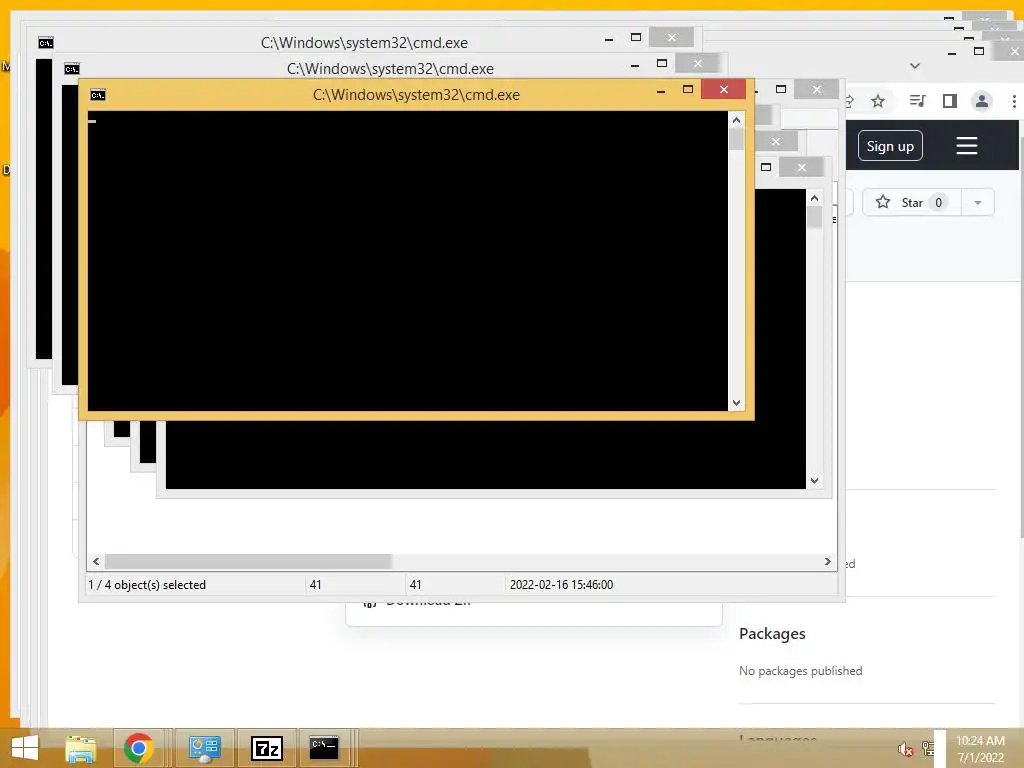The height and width of the screenshot is (768, 1024).
Task: Click the GitHub Sign up button
Action: pos(890,146)
